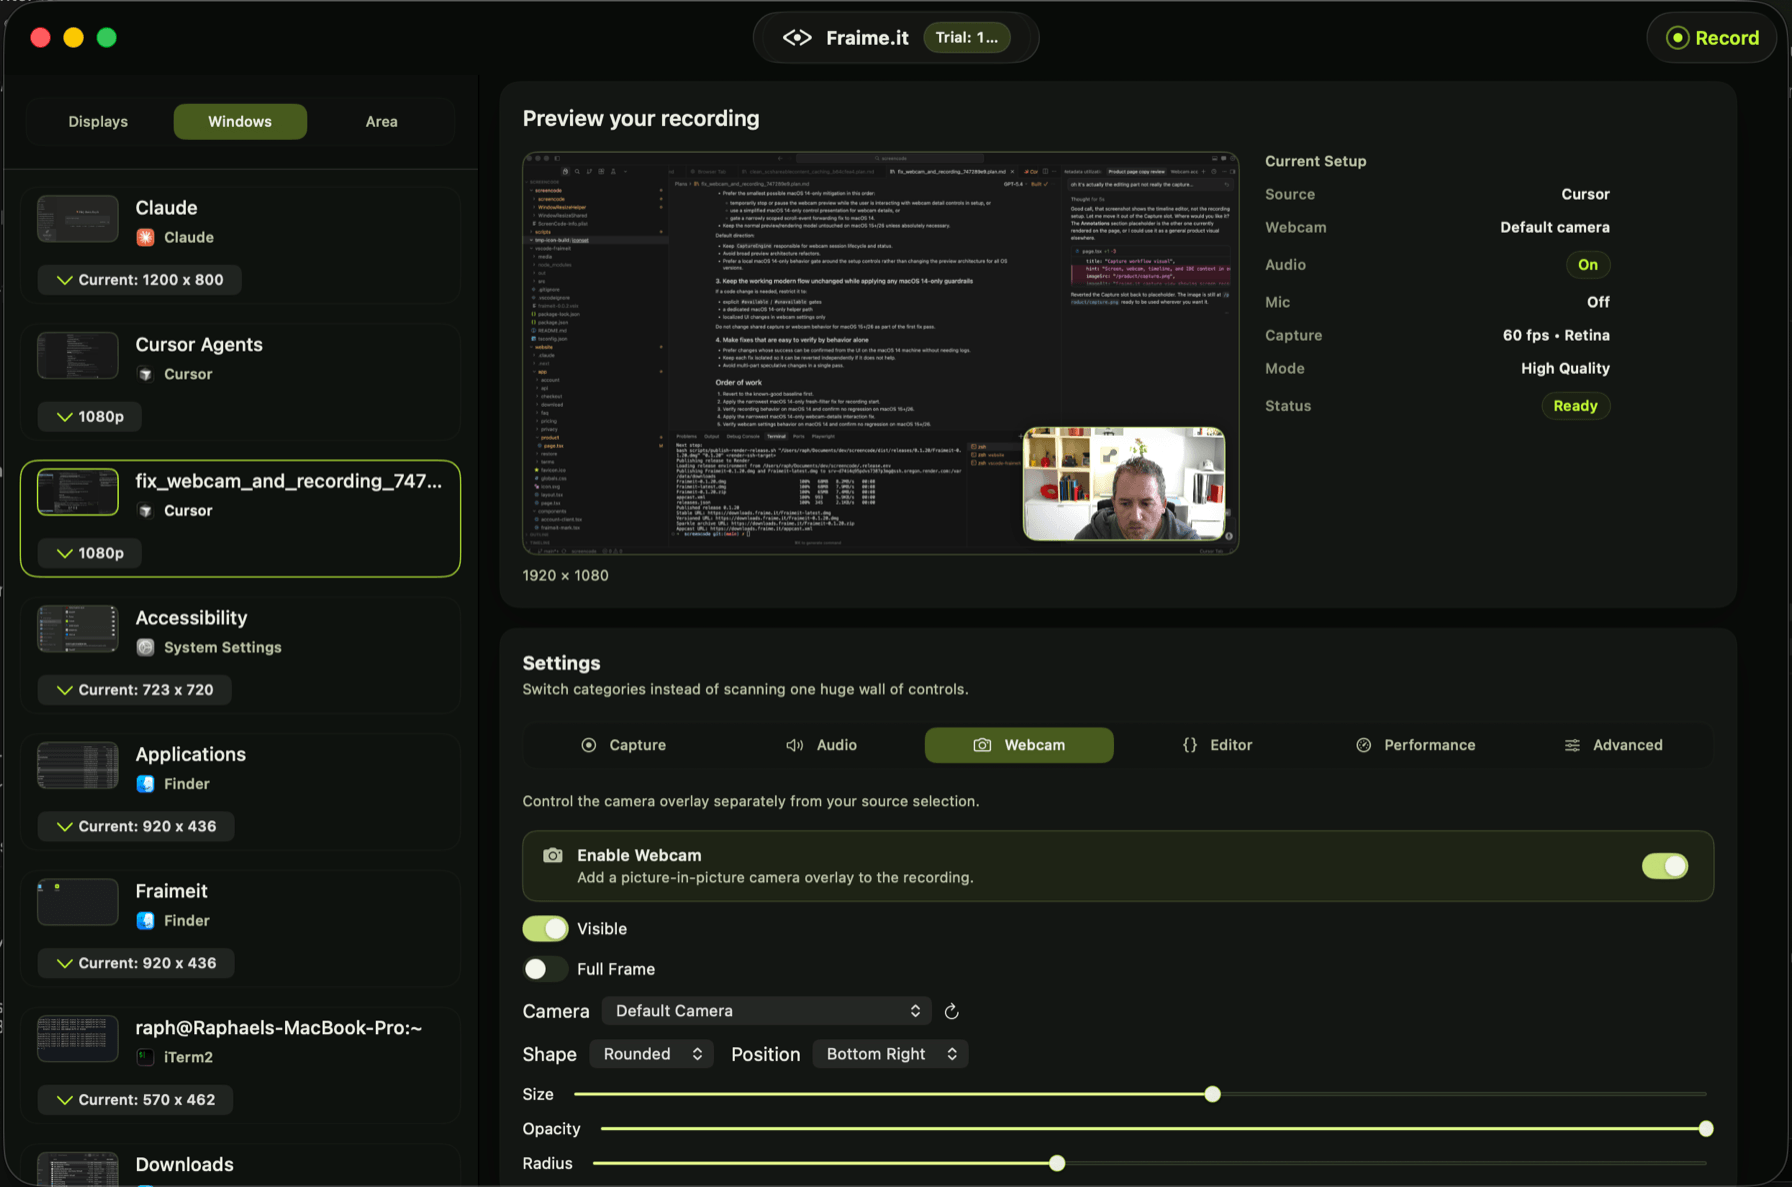Toggle the Enable Webcam switch

click(x=1665, y=866)
